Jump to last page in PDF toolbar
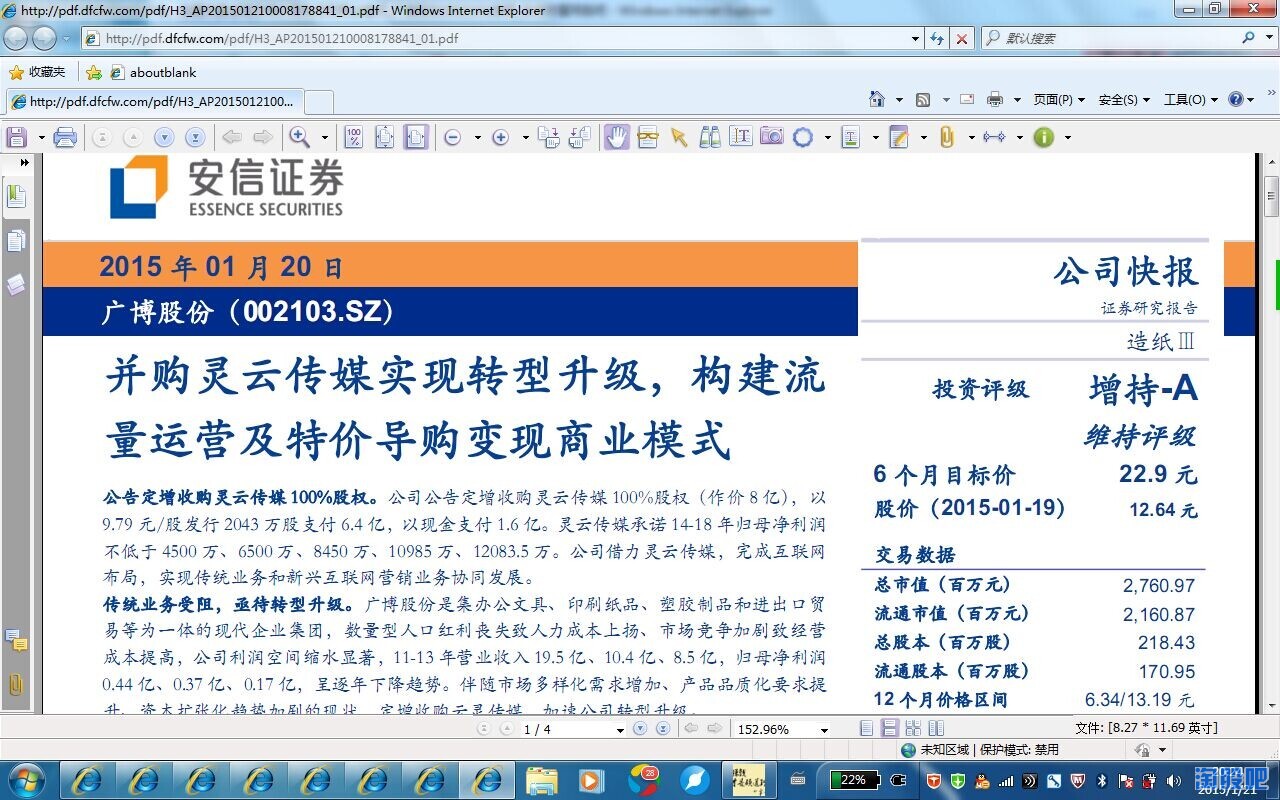Image resolution: width=1280 pixels, height=800 pixels. coord(196,137)
